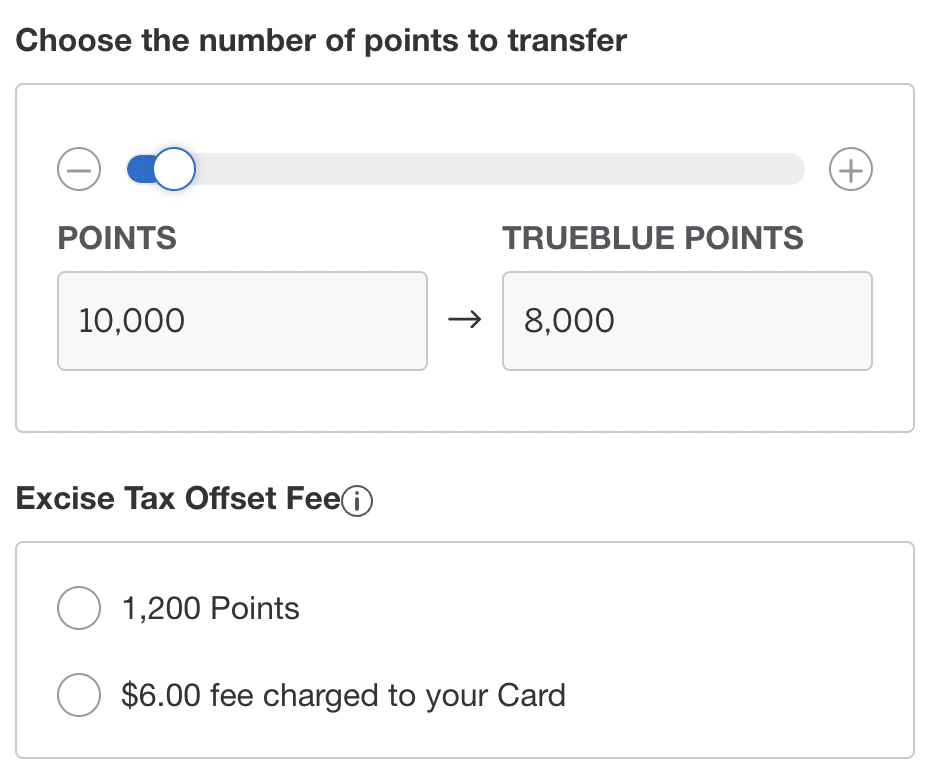940x784 pixels.
Task: Click the gray unfilled slider track
Action: point(499,169)
